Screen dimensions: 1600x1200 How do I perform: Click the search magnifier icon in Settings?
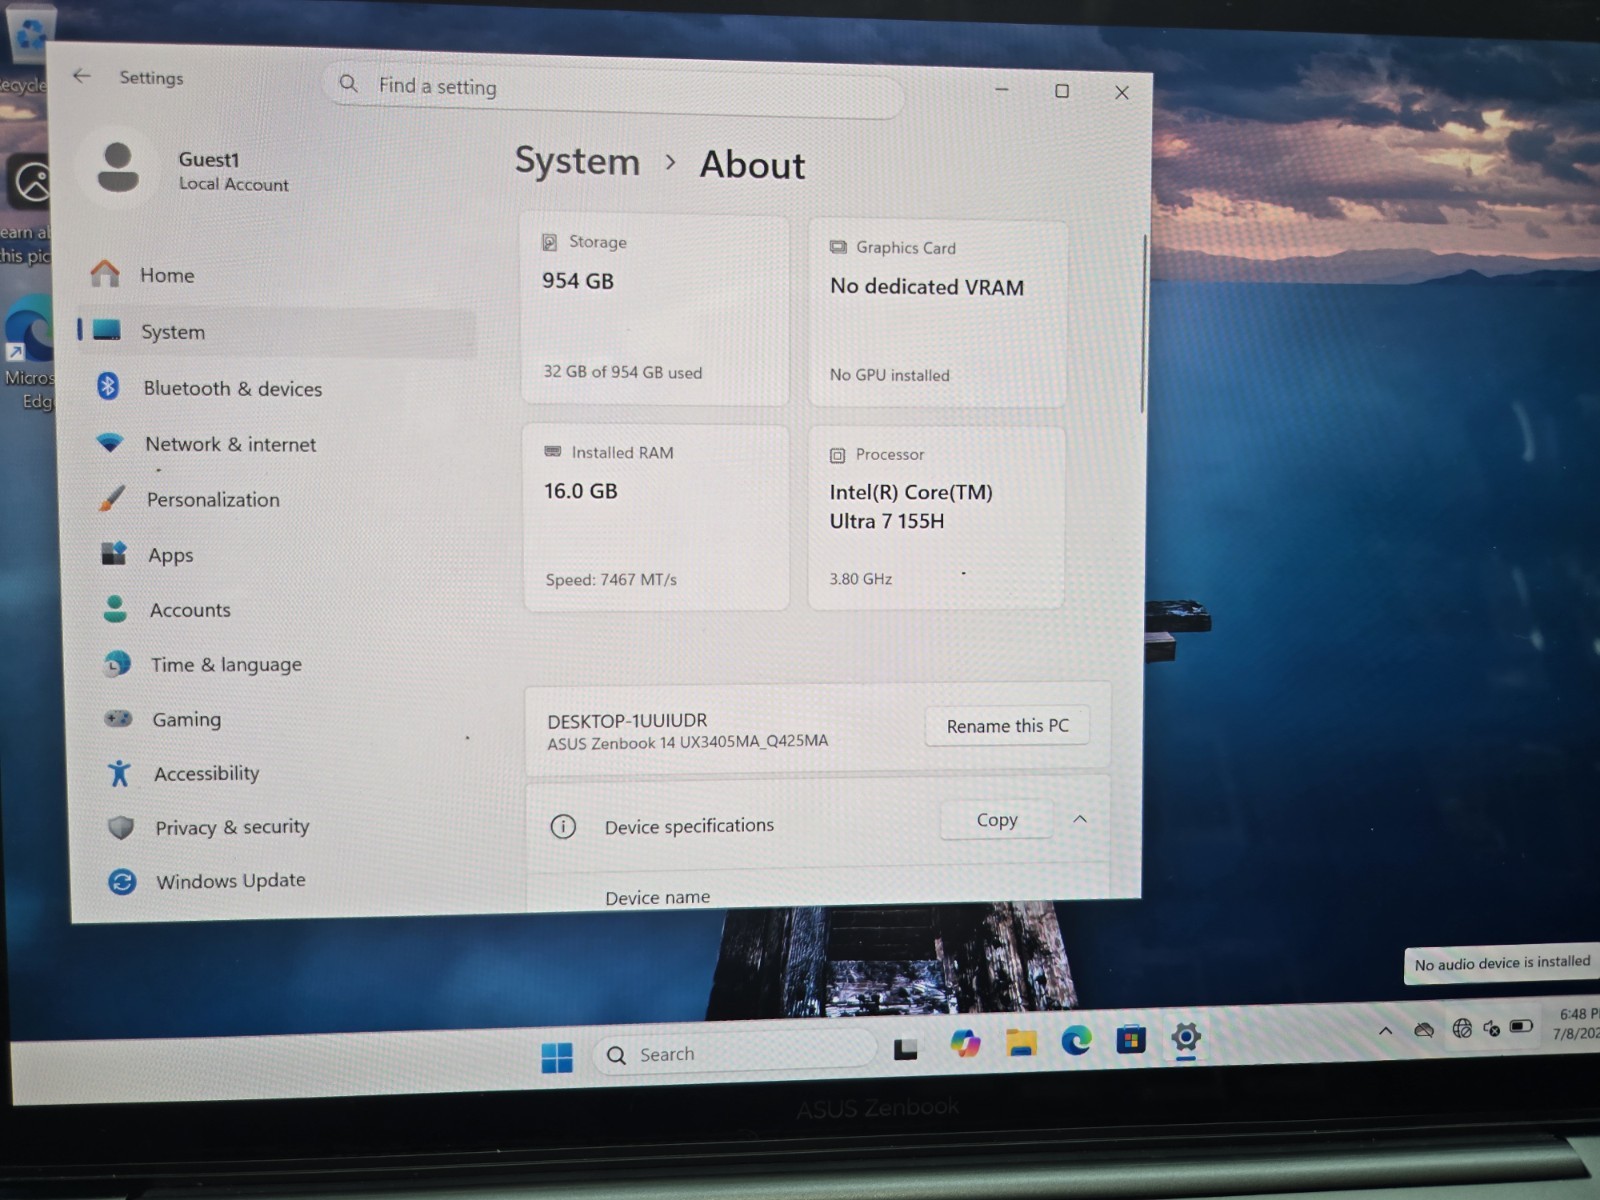tap(348, 84)
